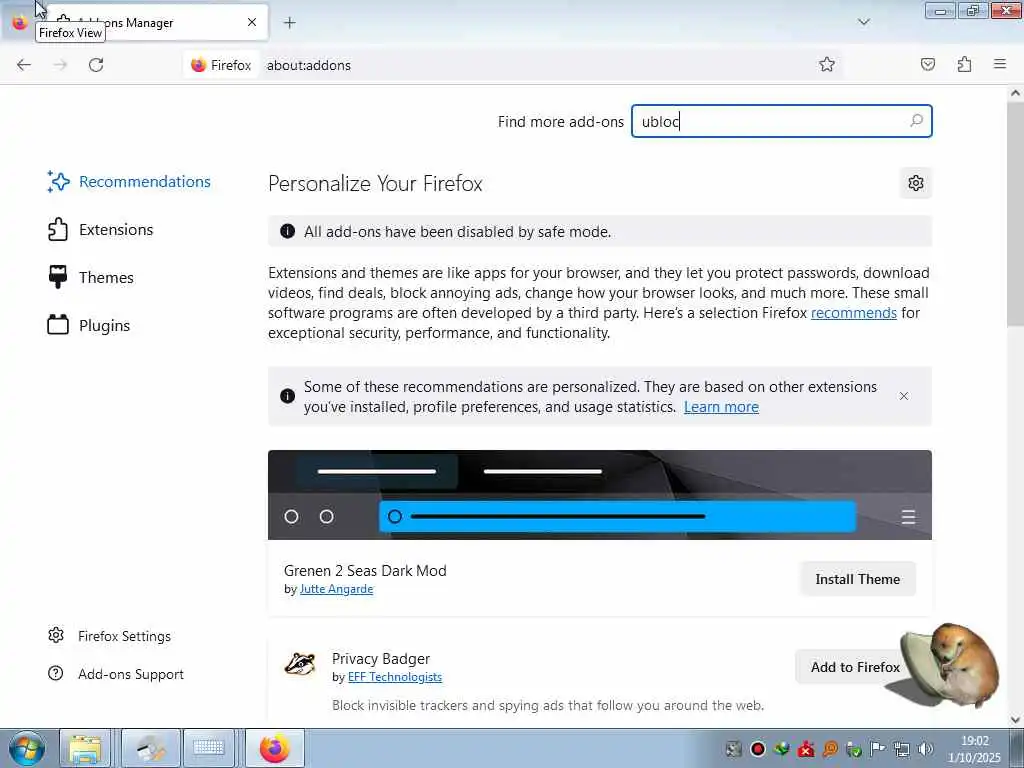This screenshot has width=1024, height=768.
Task: Open Windows Explorer from the taskbar
Action: [x=86, y=748]
